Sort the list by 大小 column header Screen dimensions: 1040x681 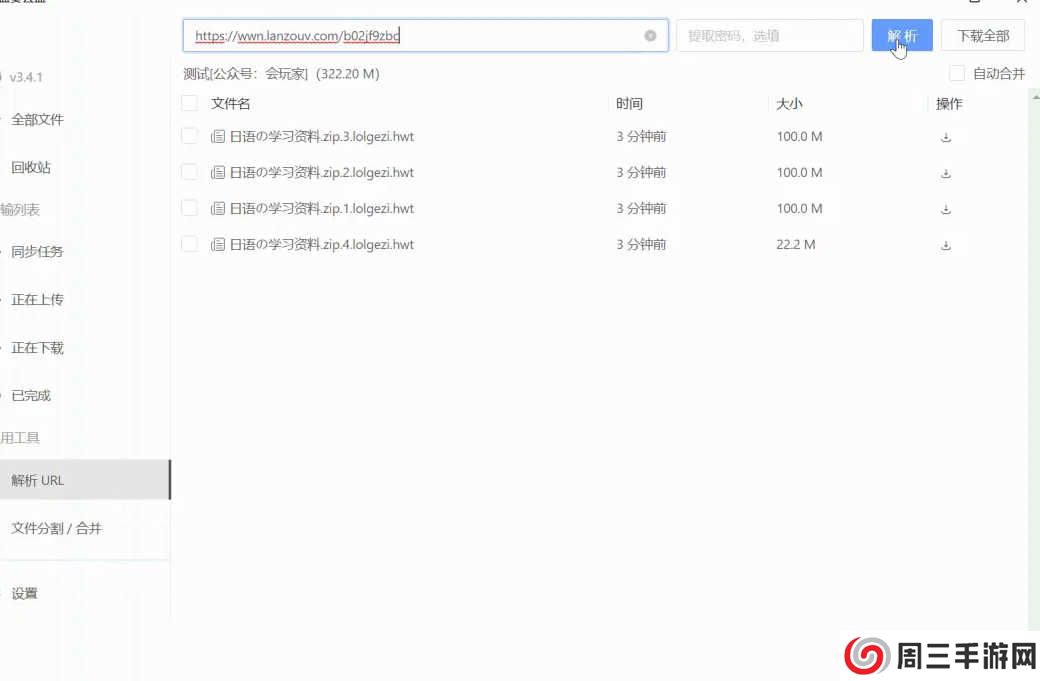(x=789, y=104)
